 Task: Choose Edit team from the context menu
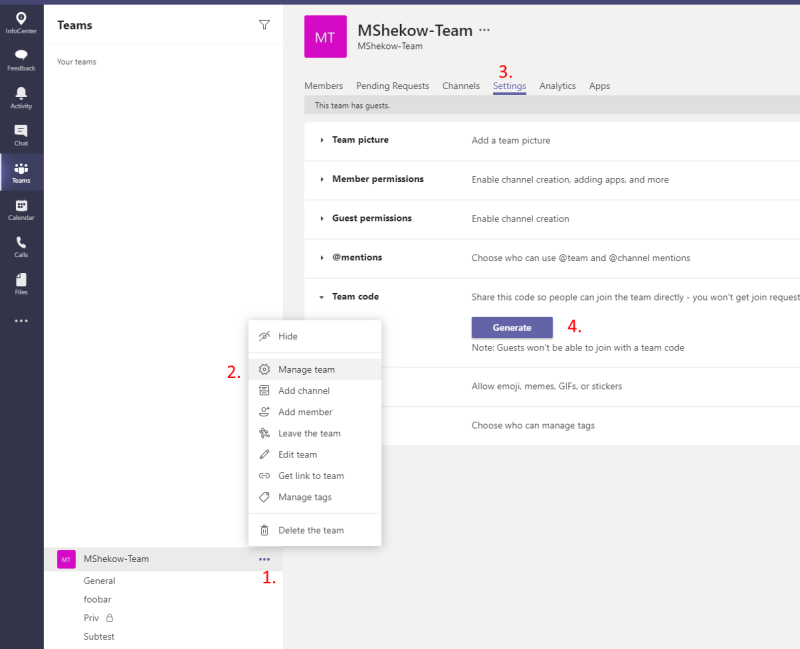315,454
